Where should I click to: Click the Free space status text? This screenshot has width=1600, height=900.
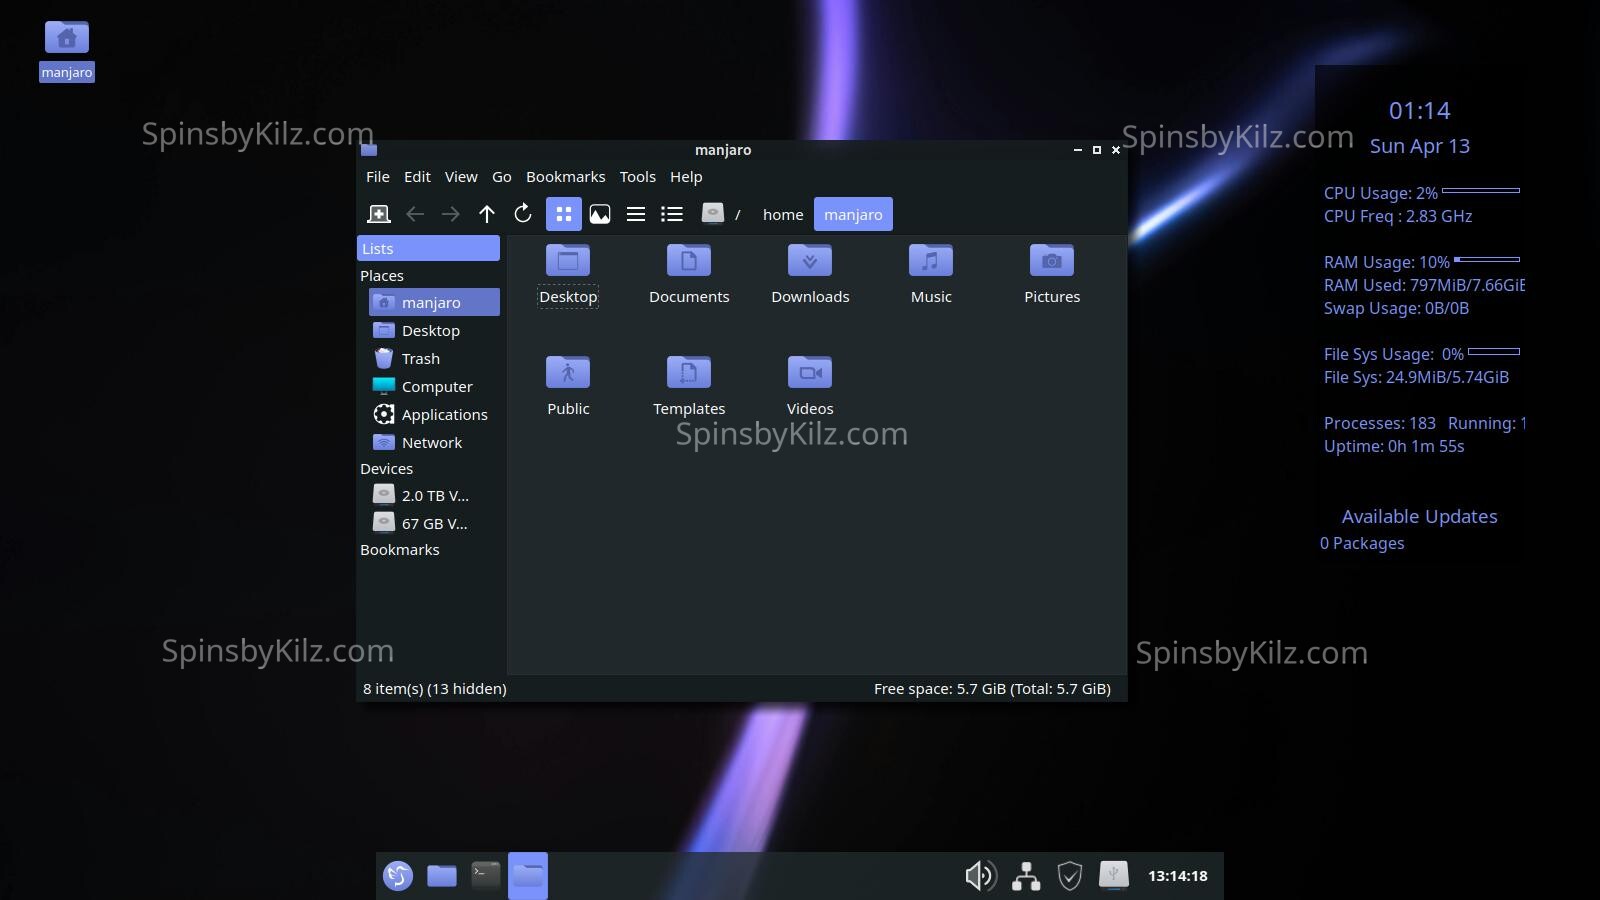point(992,688)
